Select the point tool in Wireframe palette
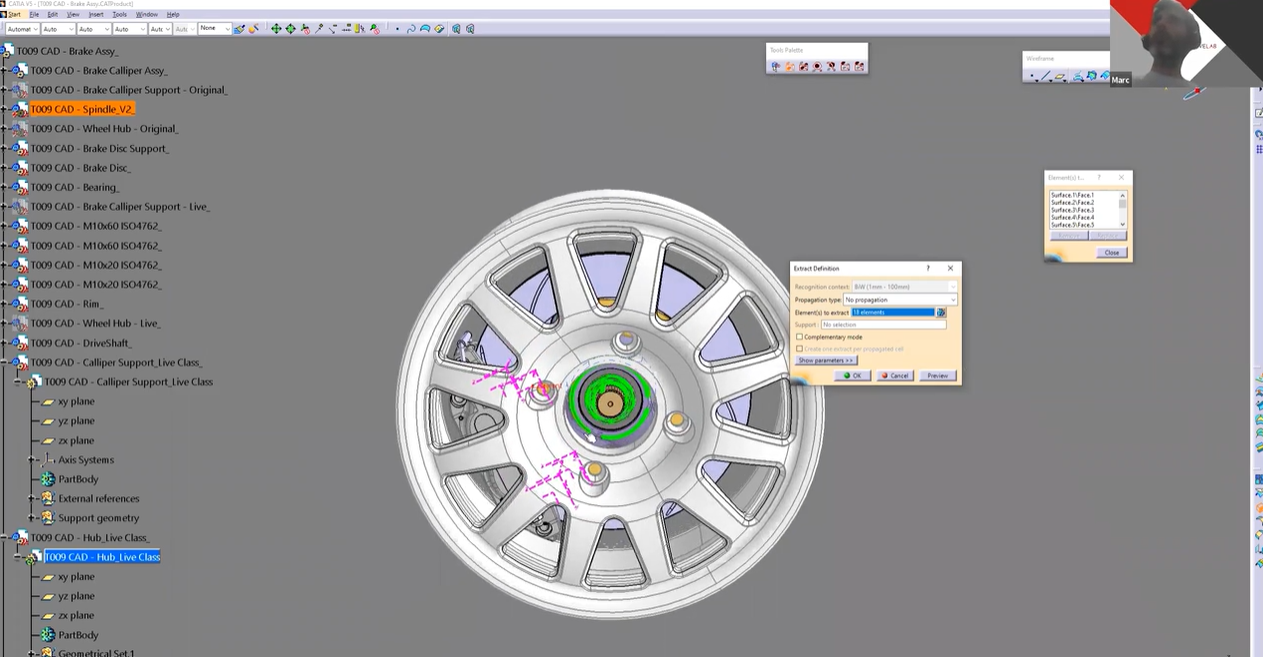 [1033, 76]
